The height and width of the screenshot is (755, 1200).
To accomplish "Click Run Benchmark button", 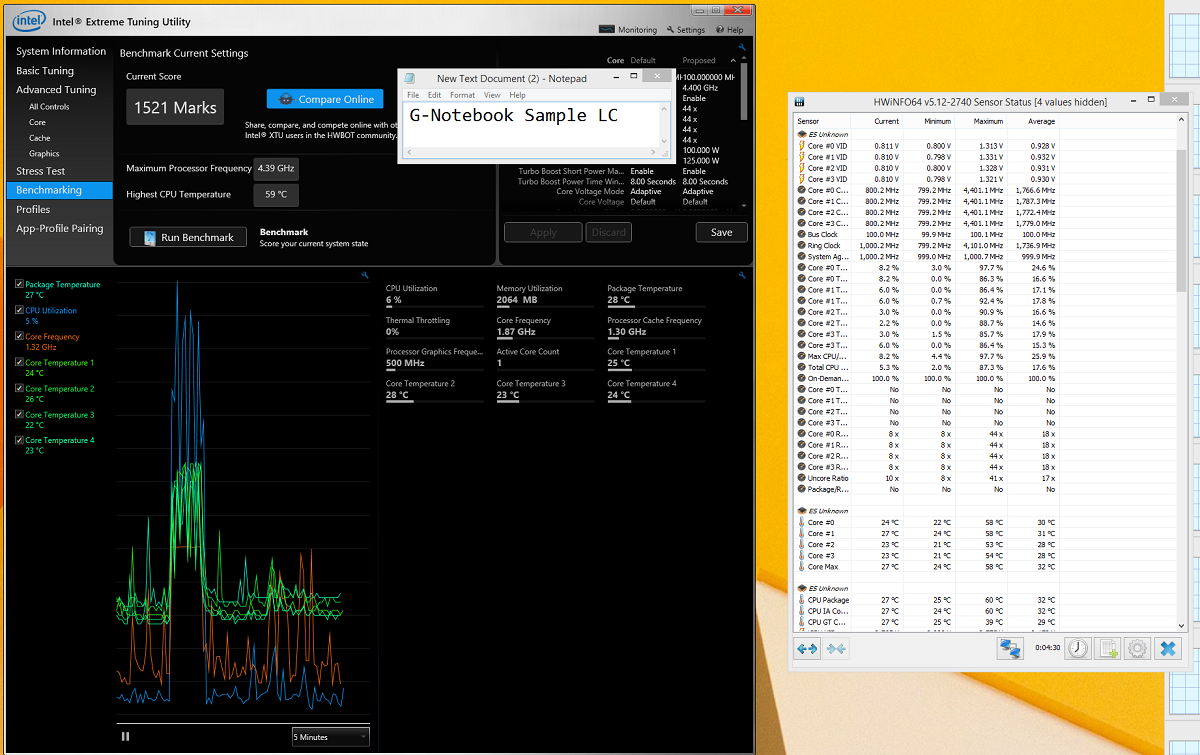I will click(188, 238).
